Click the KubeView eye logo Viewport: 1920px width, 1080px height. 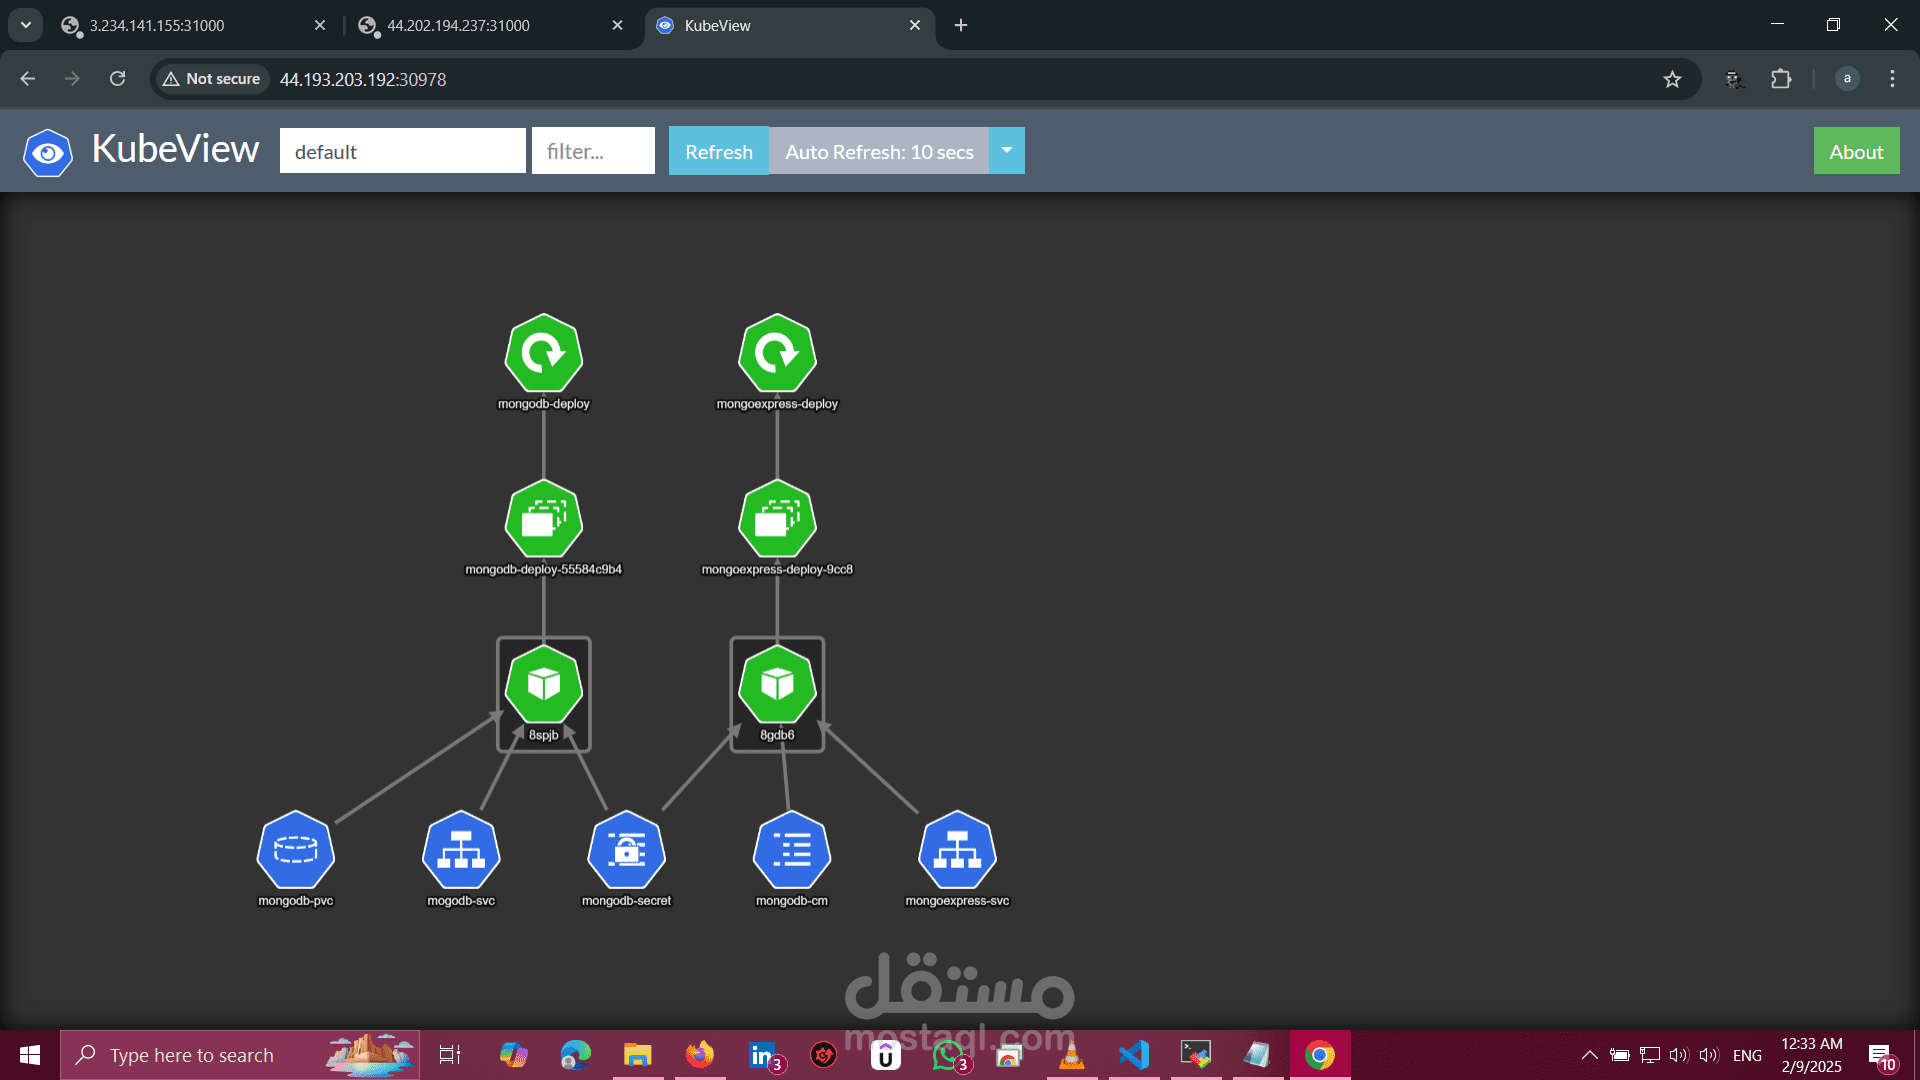tap(47, 153)
